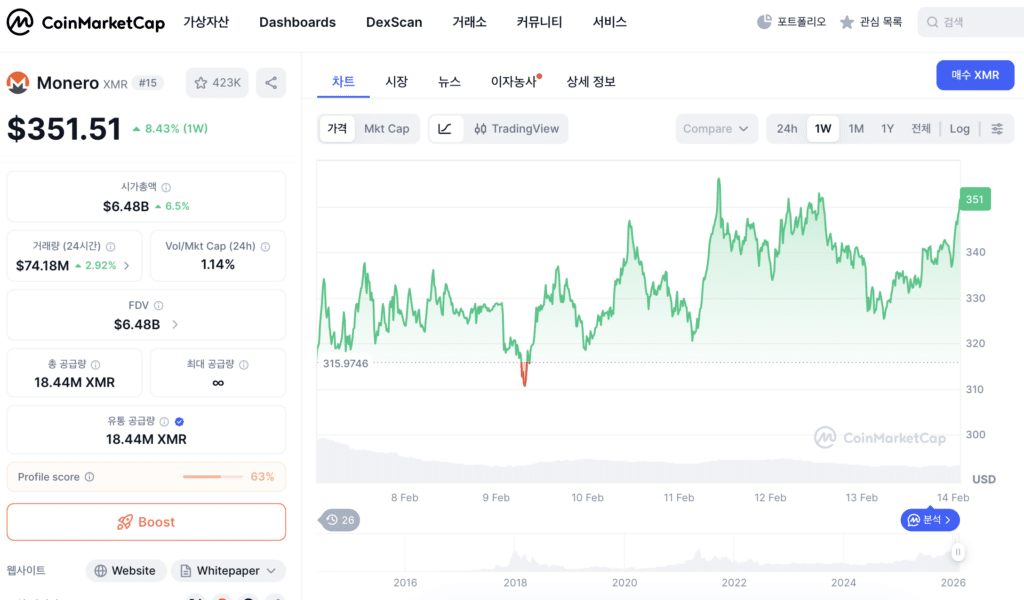Open the Dashboards menu
Viewport: 1024px width, 600px height.
tap(297, 22)
